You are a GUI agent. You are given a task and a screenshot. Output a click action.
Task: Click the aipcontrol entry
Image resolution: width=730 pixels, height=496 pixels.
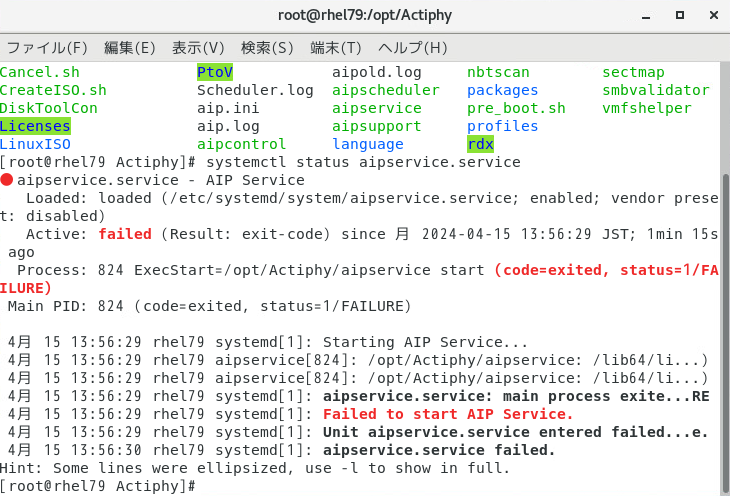tap(241, 144)
